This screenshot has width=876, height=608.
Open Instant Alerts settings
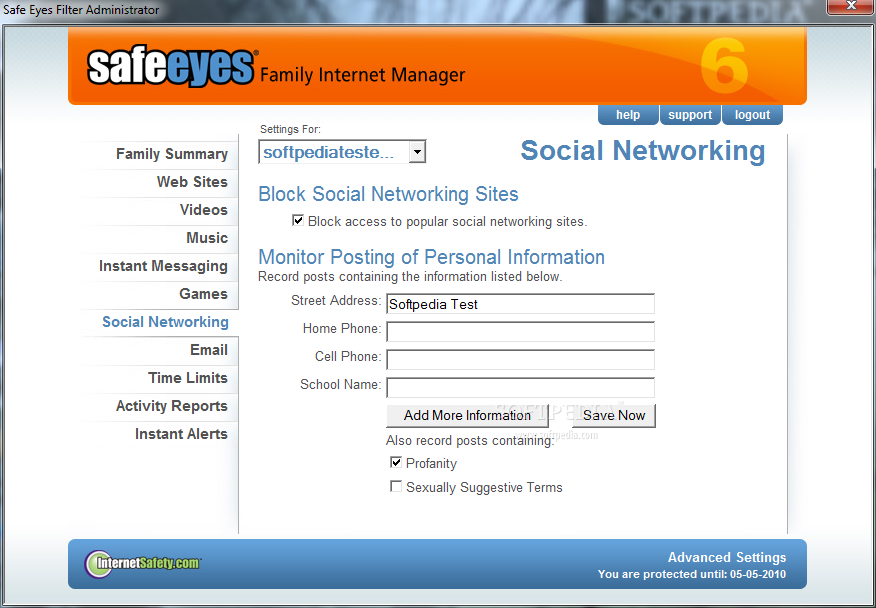181,434
